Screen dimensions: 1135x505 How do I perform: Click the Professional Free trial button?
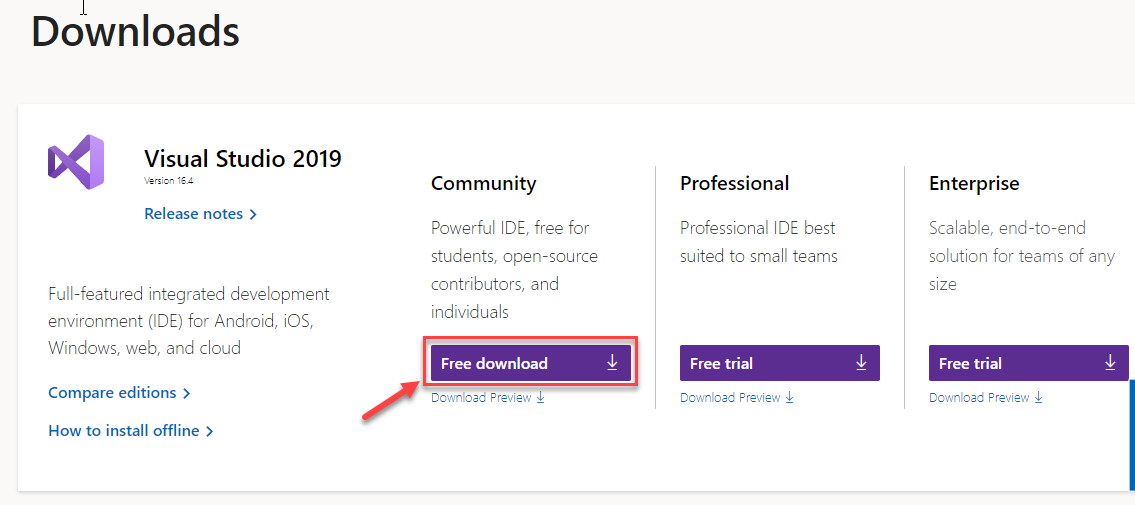(780, 363)
